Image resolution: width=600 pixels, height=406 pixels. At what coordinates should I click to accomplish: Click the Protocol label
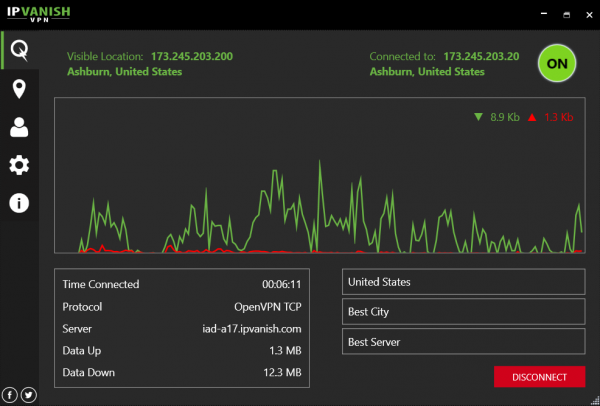pyautogui.click(x=82, y=307)
